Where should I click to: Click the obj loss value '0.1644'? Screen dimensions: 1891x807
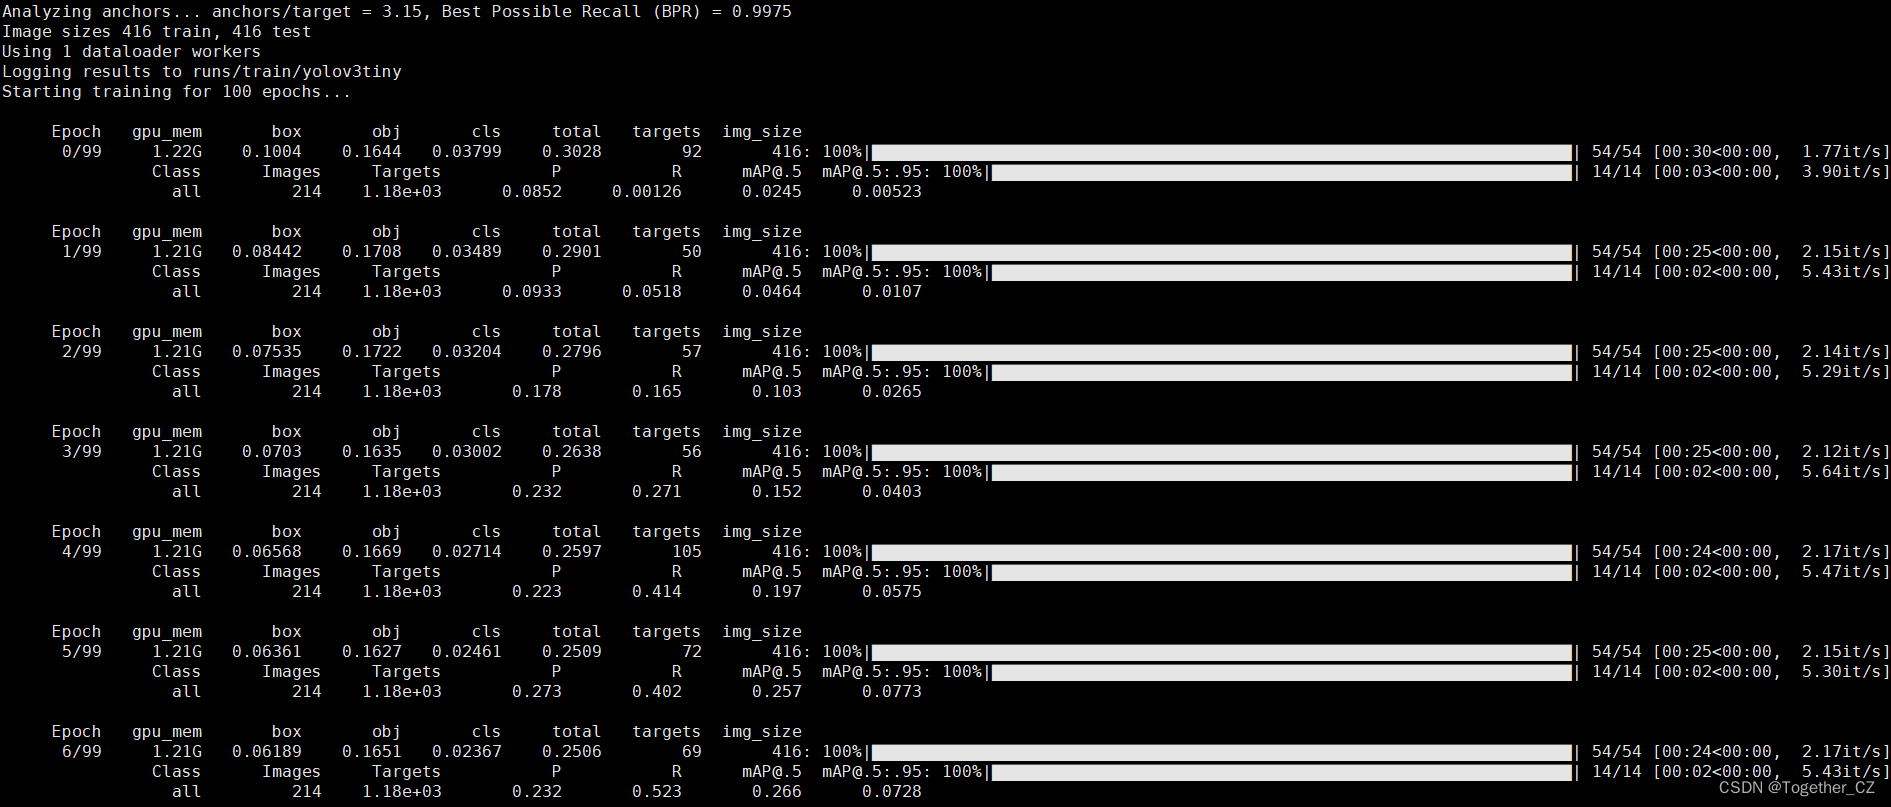coord(372,152)
